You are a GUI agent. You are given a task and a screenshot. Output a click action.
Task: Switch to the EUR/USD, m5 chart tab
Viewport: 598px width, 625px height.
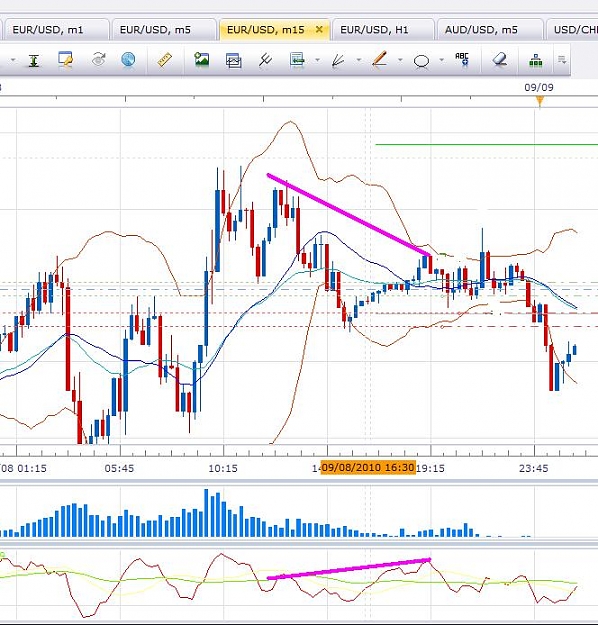point(163,30)
